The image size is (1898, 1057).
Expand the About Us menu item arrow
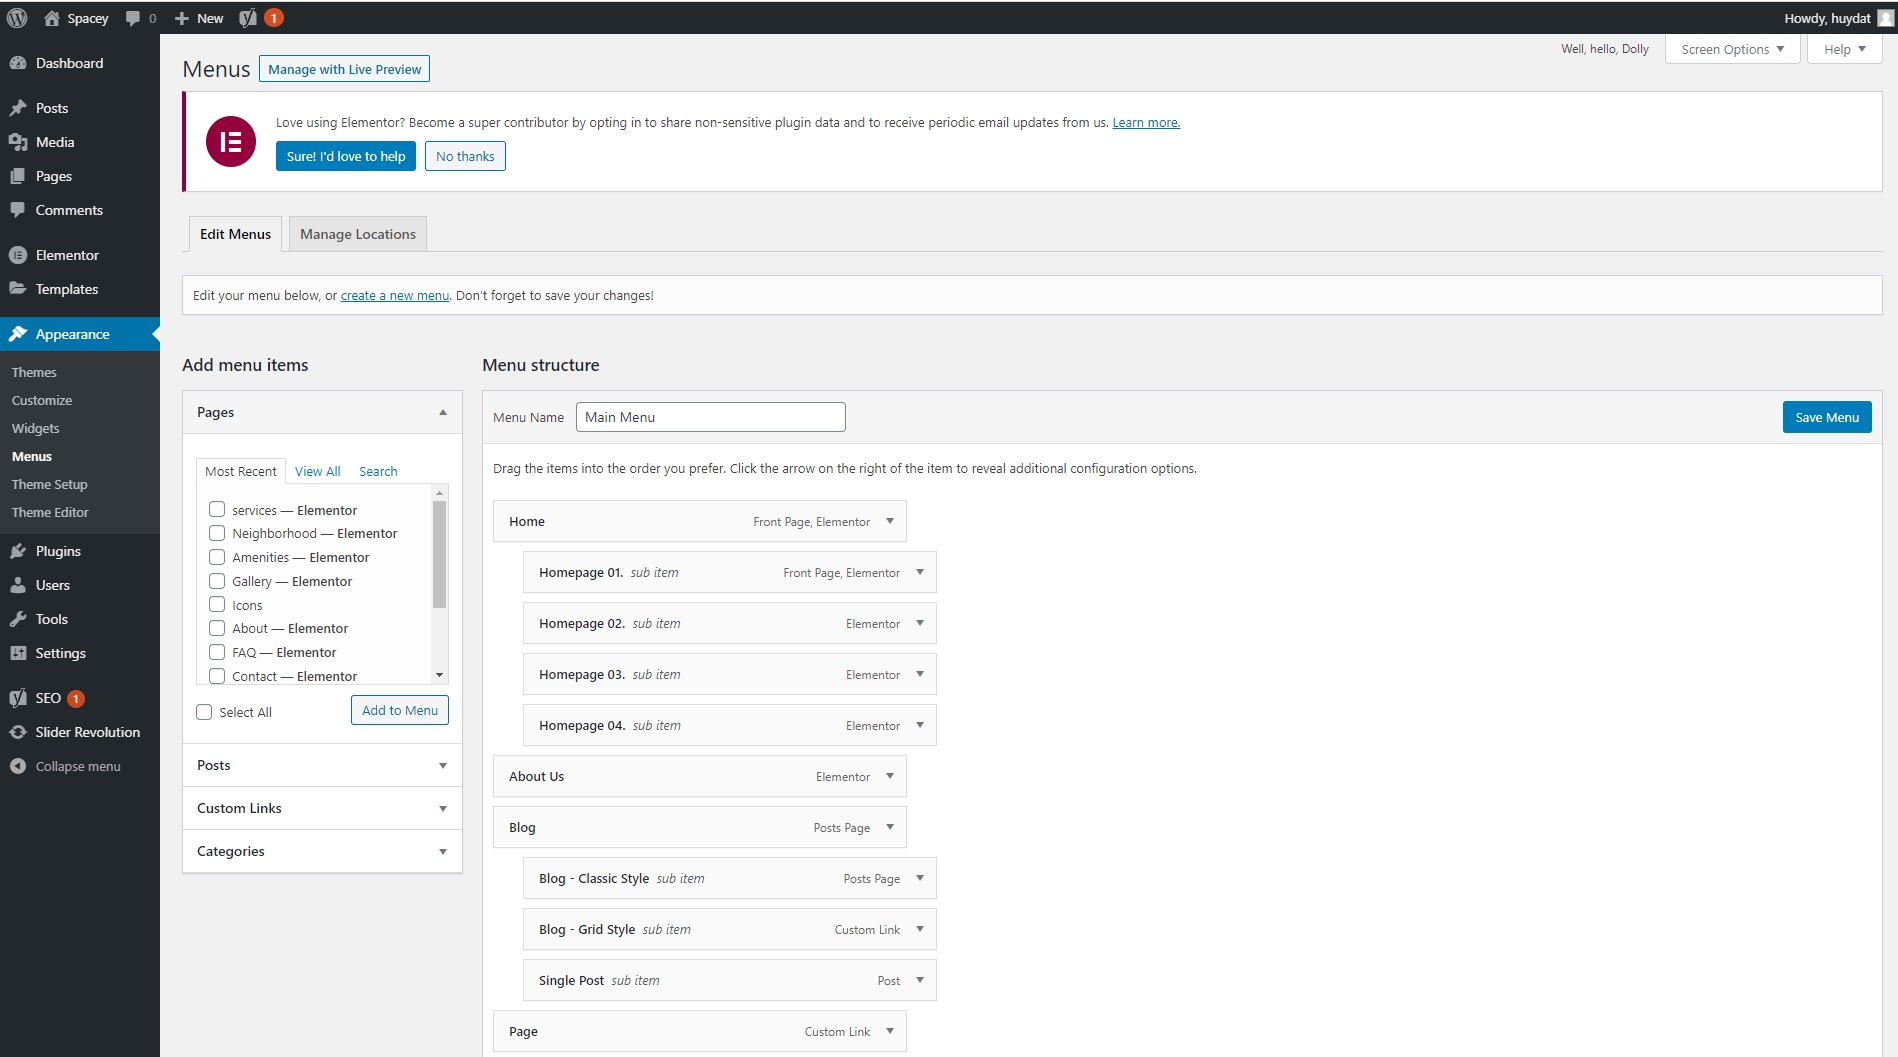(x=890, y=776)
